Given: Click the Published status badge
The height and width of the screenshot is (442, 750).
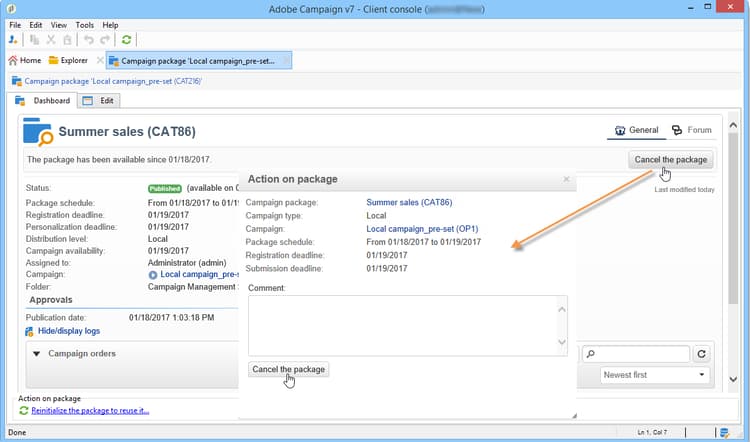Looking at the screenshot, I should [x=165, y=188].
